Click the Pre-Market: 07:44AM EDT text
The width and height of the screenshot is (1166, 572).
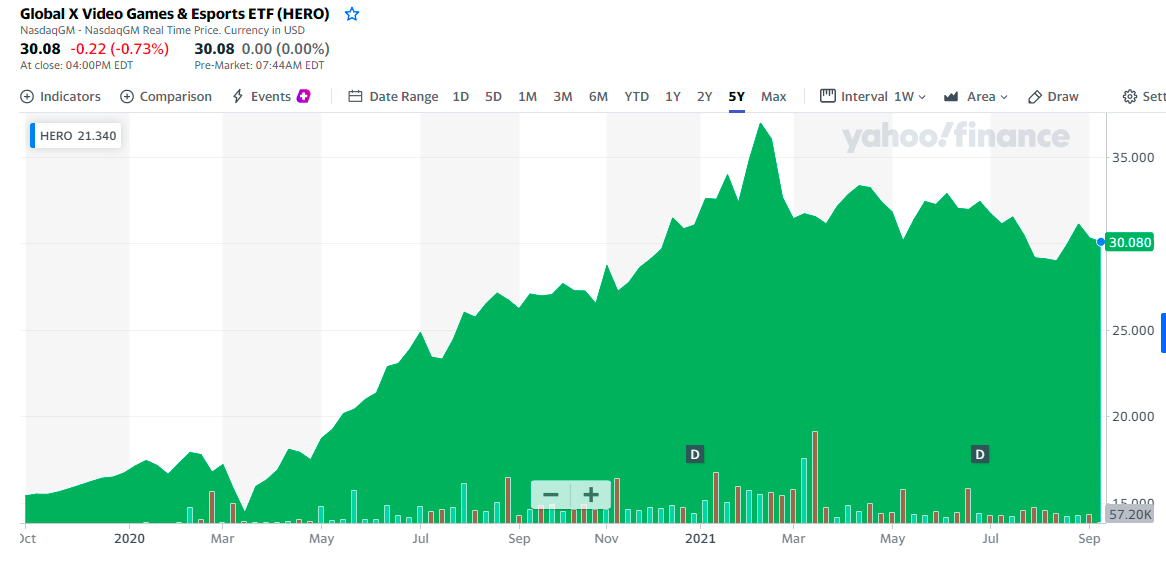pyautogui.click(x=260, y=65)
